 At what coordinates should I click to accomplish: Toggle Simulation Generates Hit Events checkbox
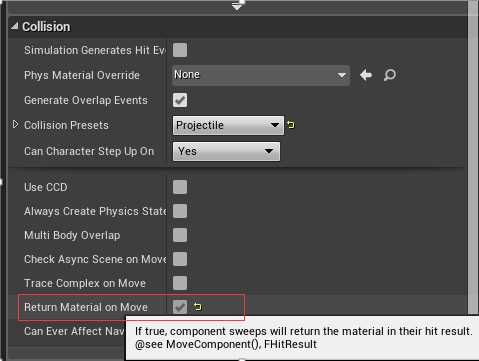click(x=180, y=50)
